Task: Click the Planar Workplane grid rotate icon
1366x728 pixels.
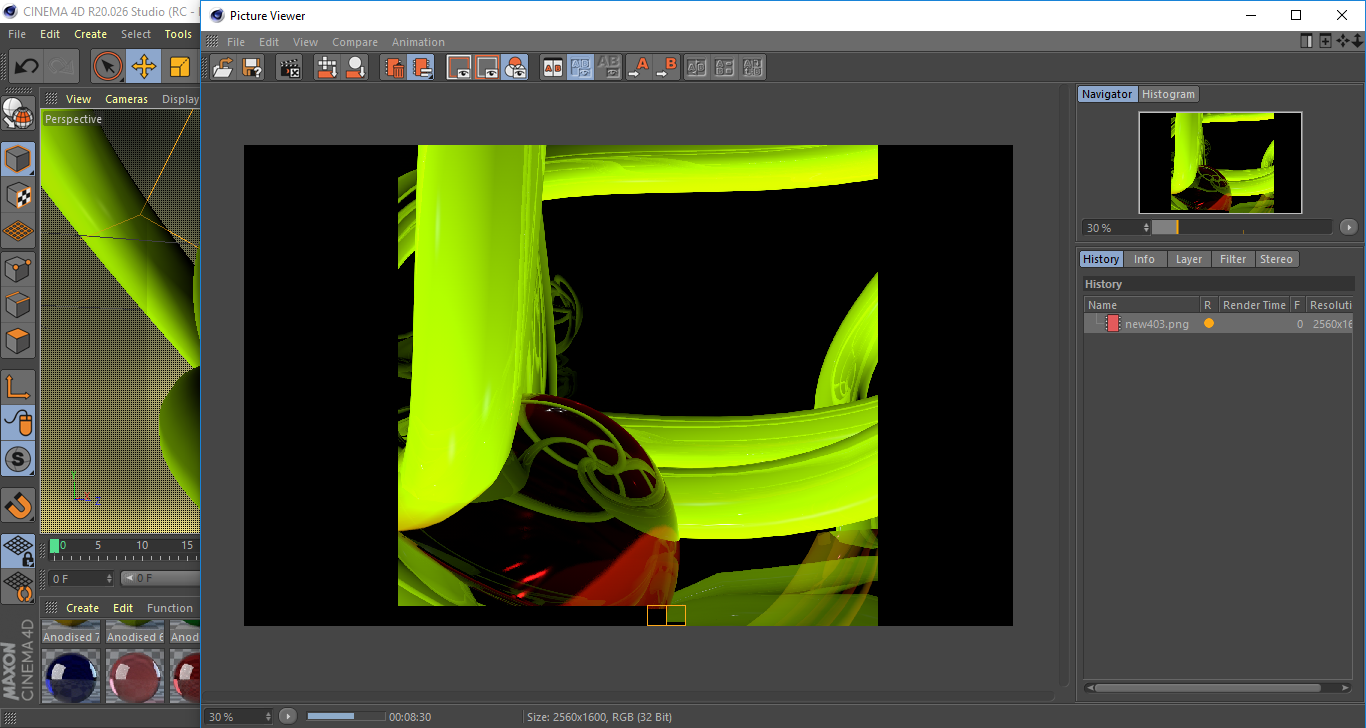Action: [x=18, y=587]
